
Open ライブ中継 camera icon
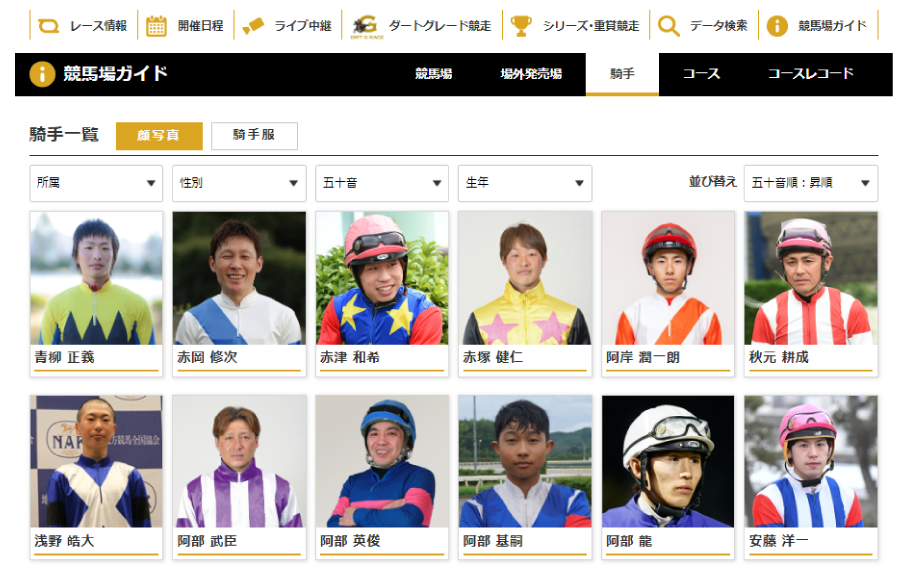tap(253, 25)
